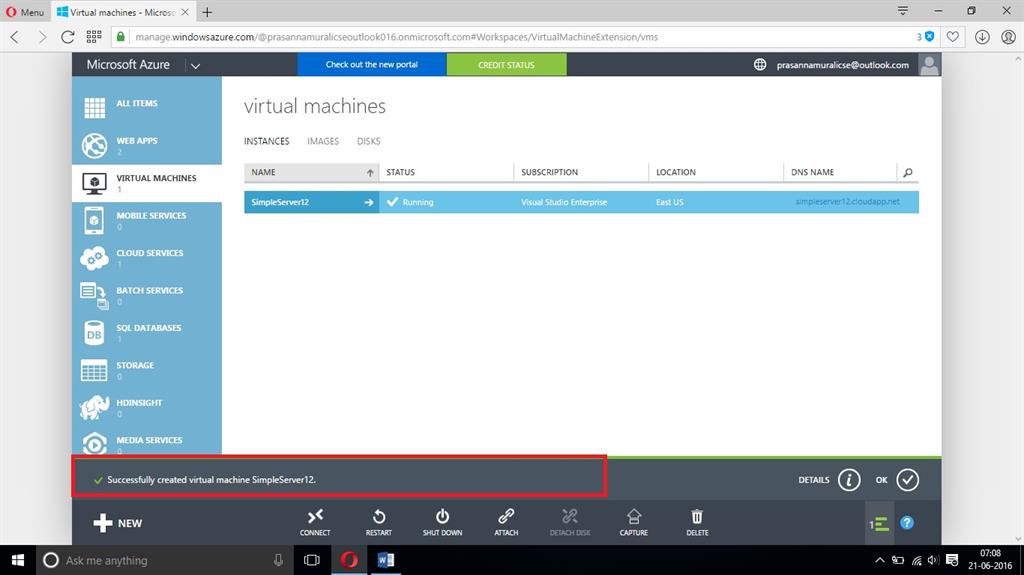This screenshot has height=575, width=1024.
Task: Open Task View on the taskbar
Action: (312, 561)
